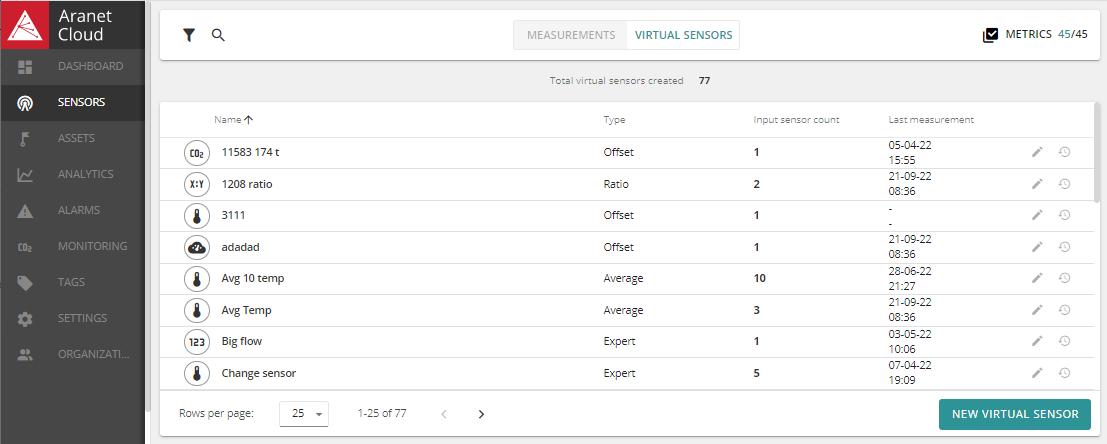Click the CO2 icon of 11583 174 t

(x=197, y=153)
